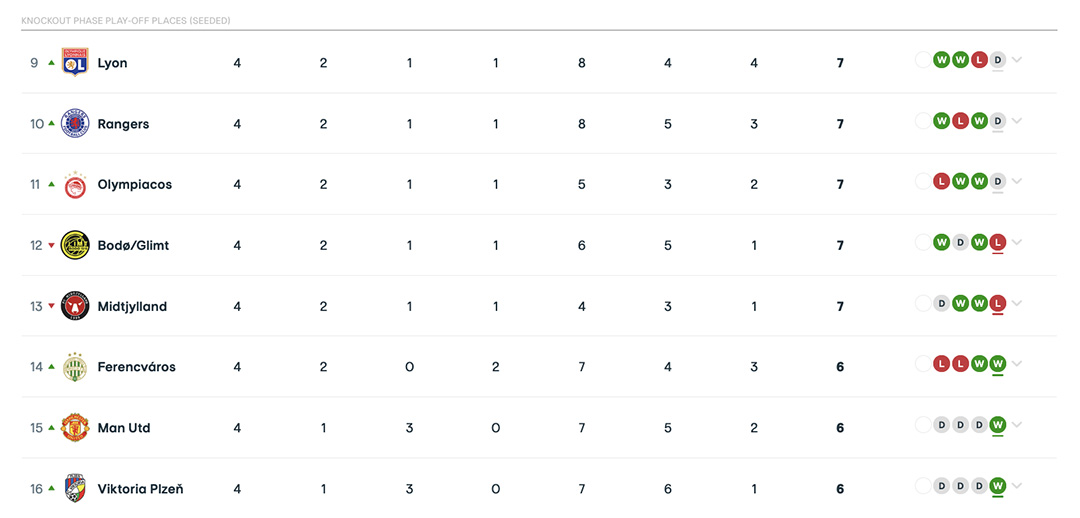The height and width of the screenshot is (518, 1080).
Task: Click Bodø/Glimt's latest loss form badge
Action: [x=997, y=242]
